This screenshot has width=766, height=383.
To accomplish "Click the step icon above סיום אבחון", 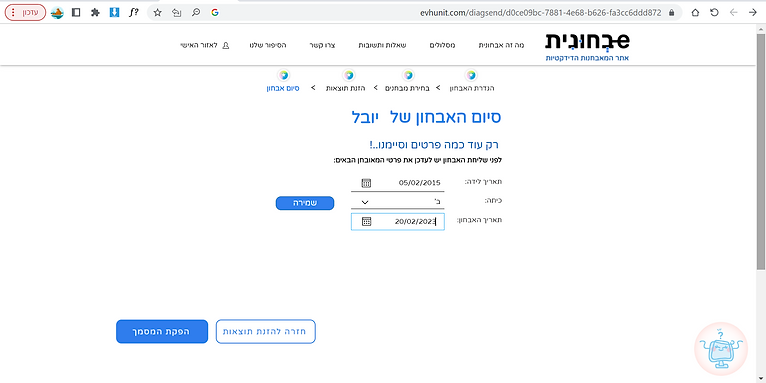I will pyautogui.click(x=283, y=75).
